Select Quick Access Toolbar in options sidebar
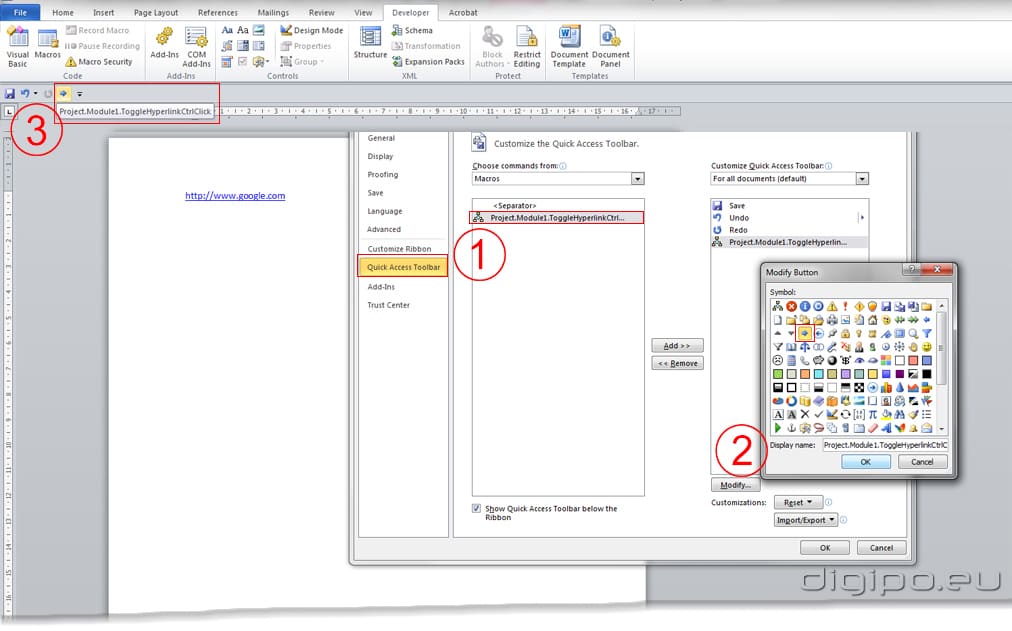1012x631 pixels. point(403,266)
